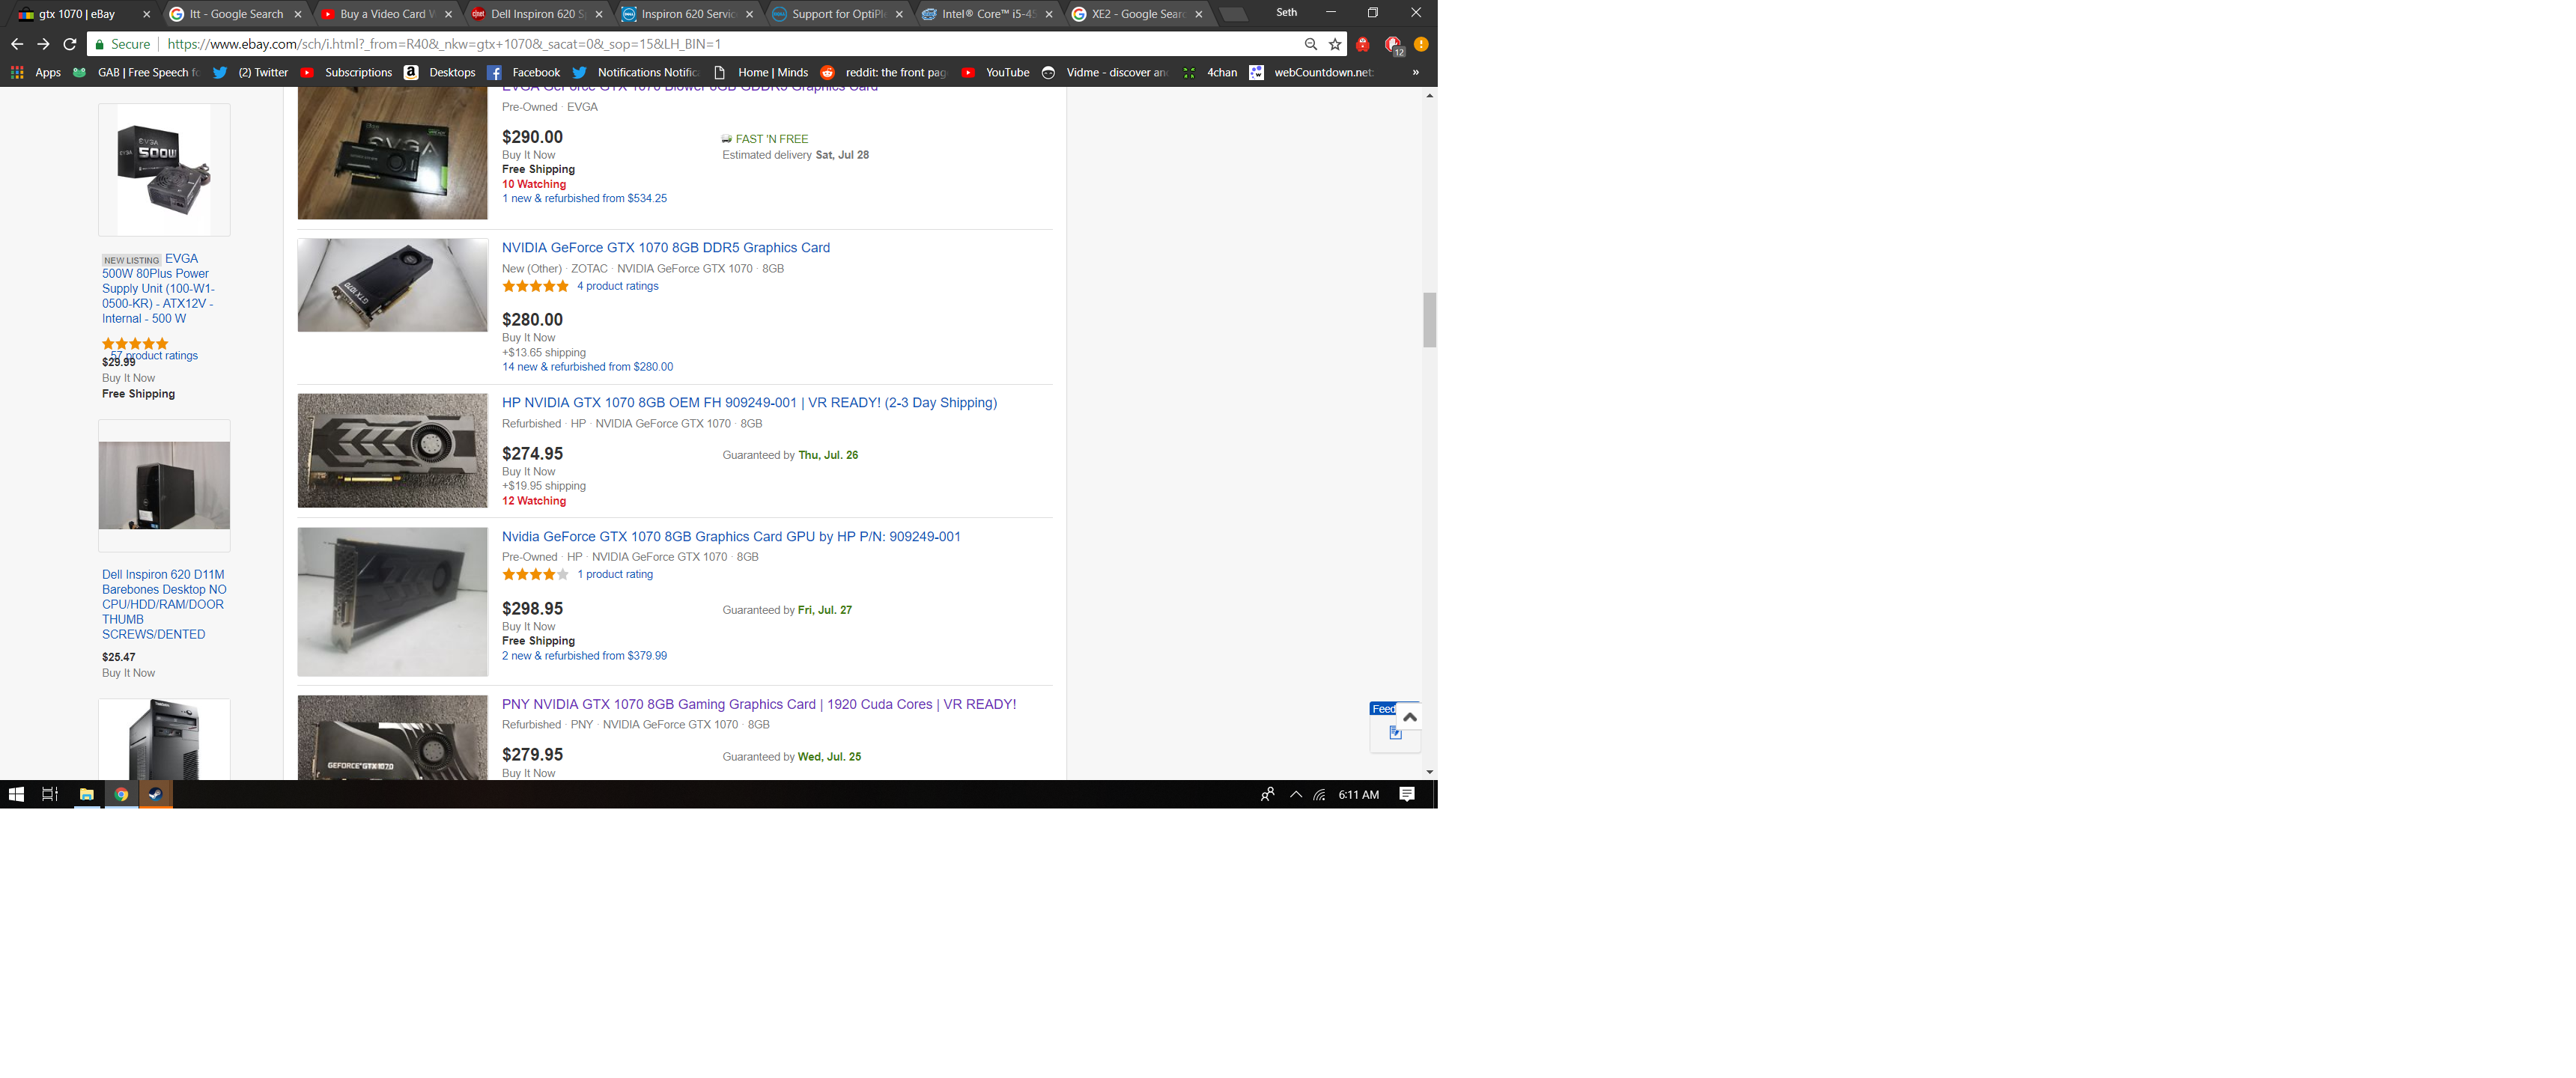Click the back-to-top arrow button
2576x1078 pixels.
tap(1409, 717)
